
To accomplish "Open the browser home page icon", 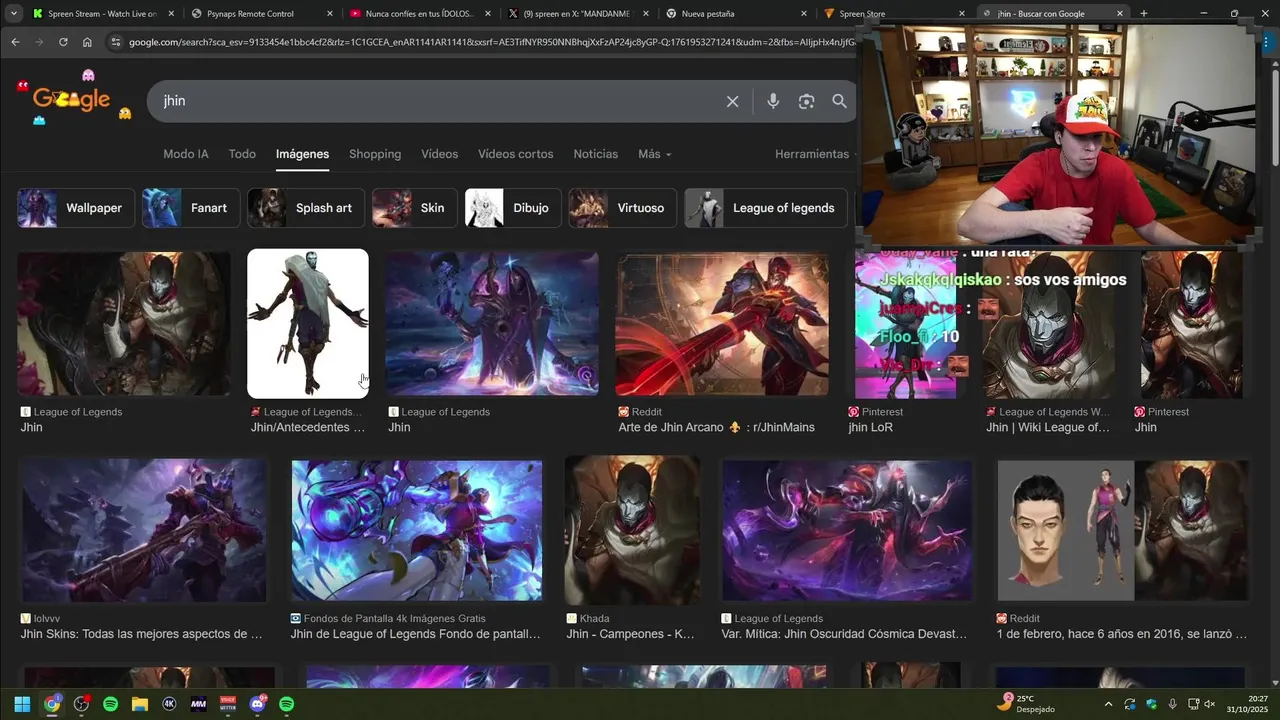I will (87, 42).
